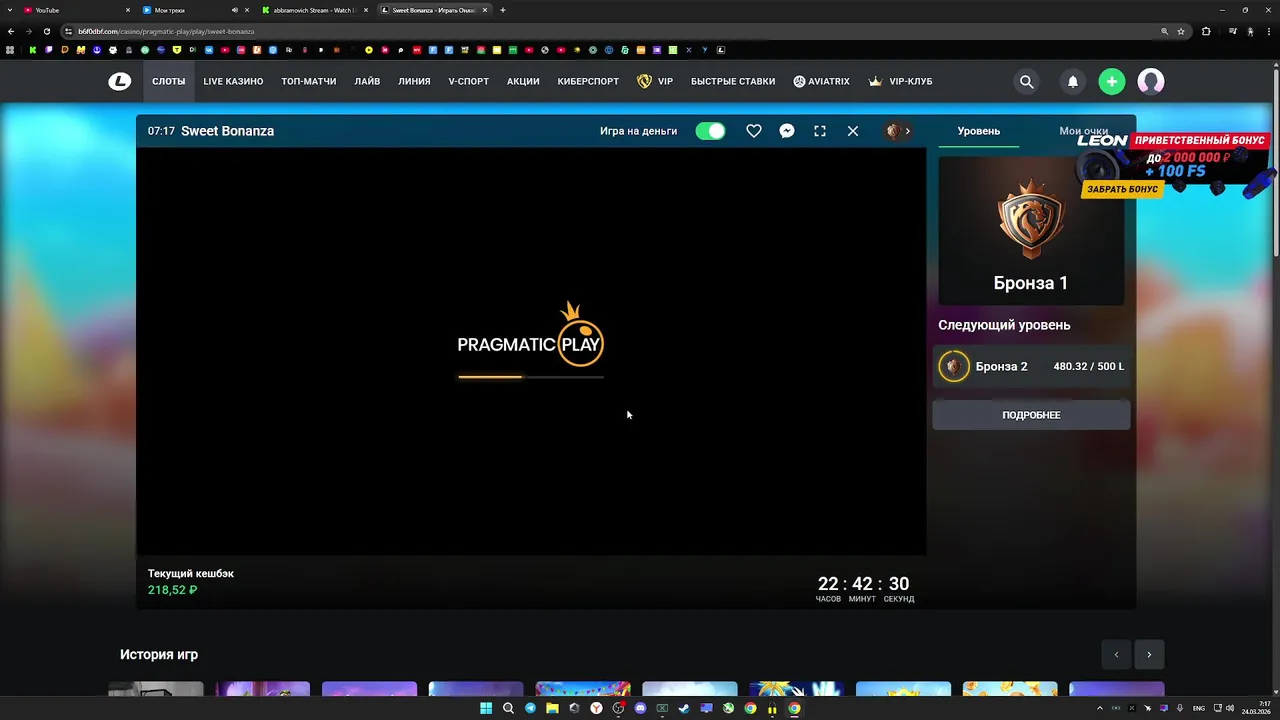
Task: Click the ПОДРОБНЕЕ button
Action: pyautogui.click(x=1031, y=415)
